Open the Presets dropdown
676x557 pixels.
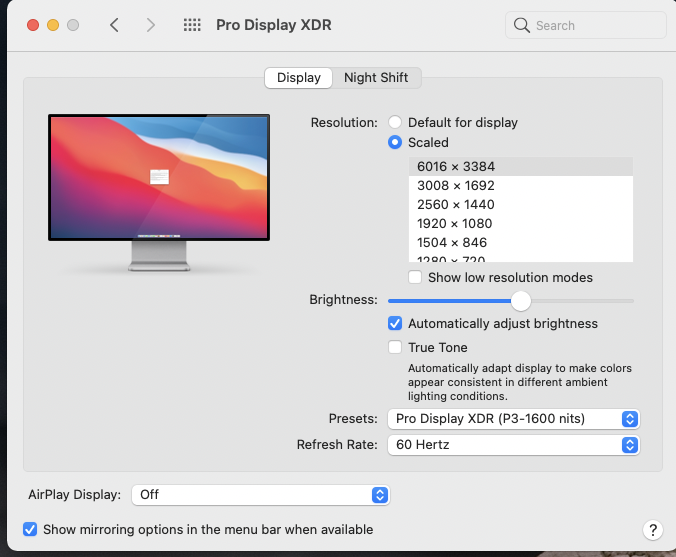[x=513, y=419]
